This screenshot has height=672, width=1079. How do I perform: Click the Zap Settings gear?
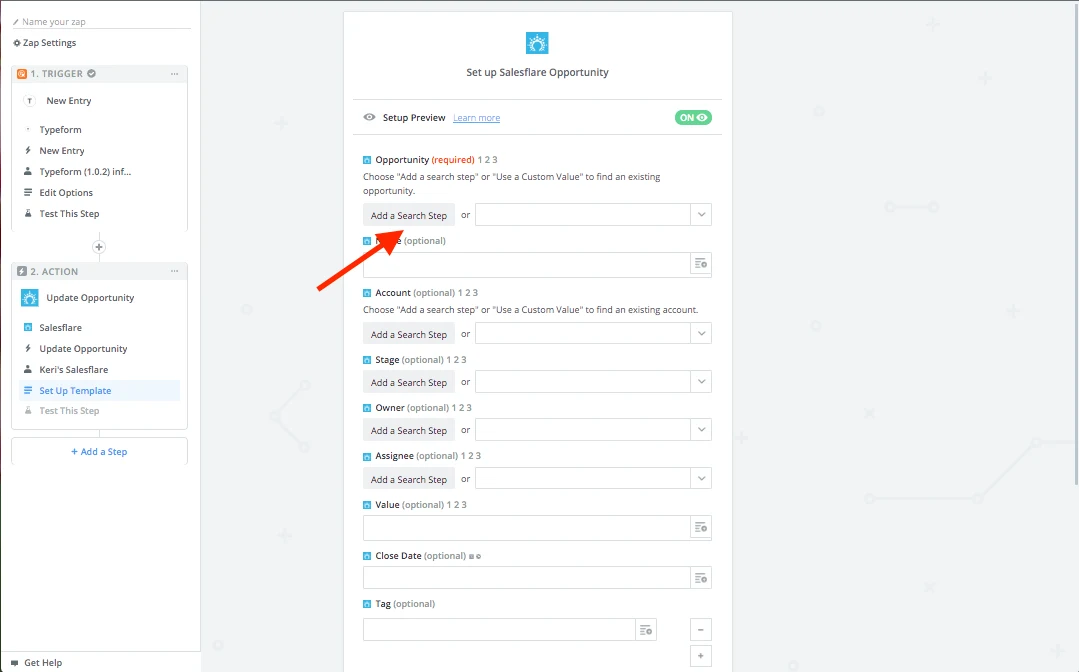point(17,43)
